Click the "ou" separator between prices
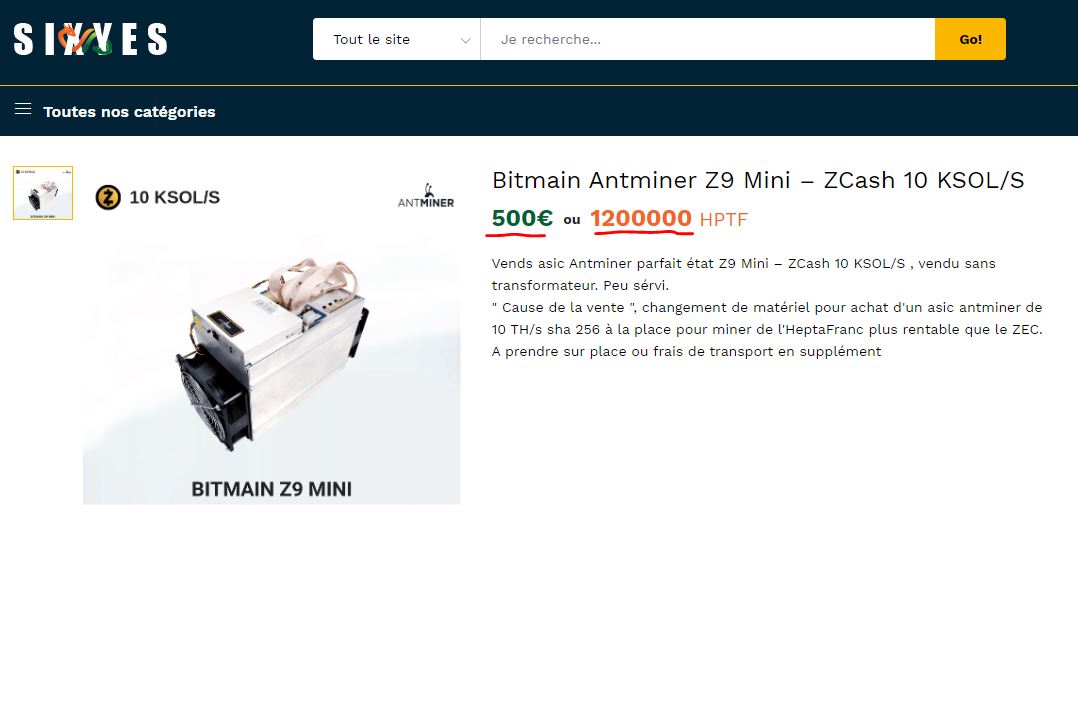 [571, 220]
